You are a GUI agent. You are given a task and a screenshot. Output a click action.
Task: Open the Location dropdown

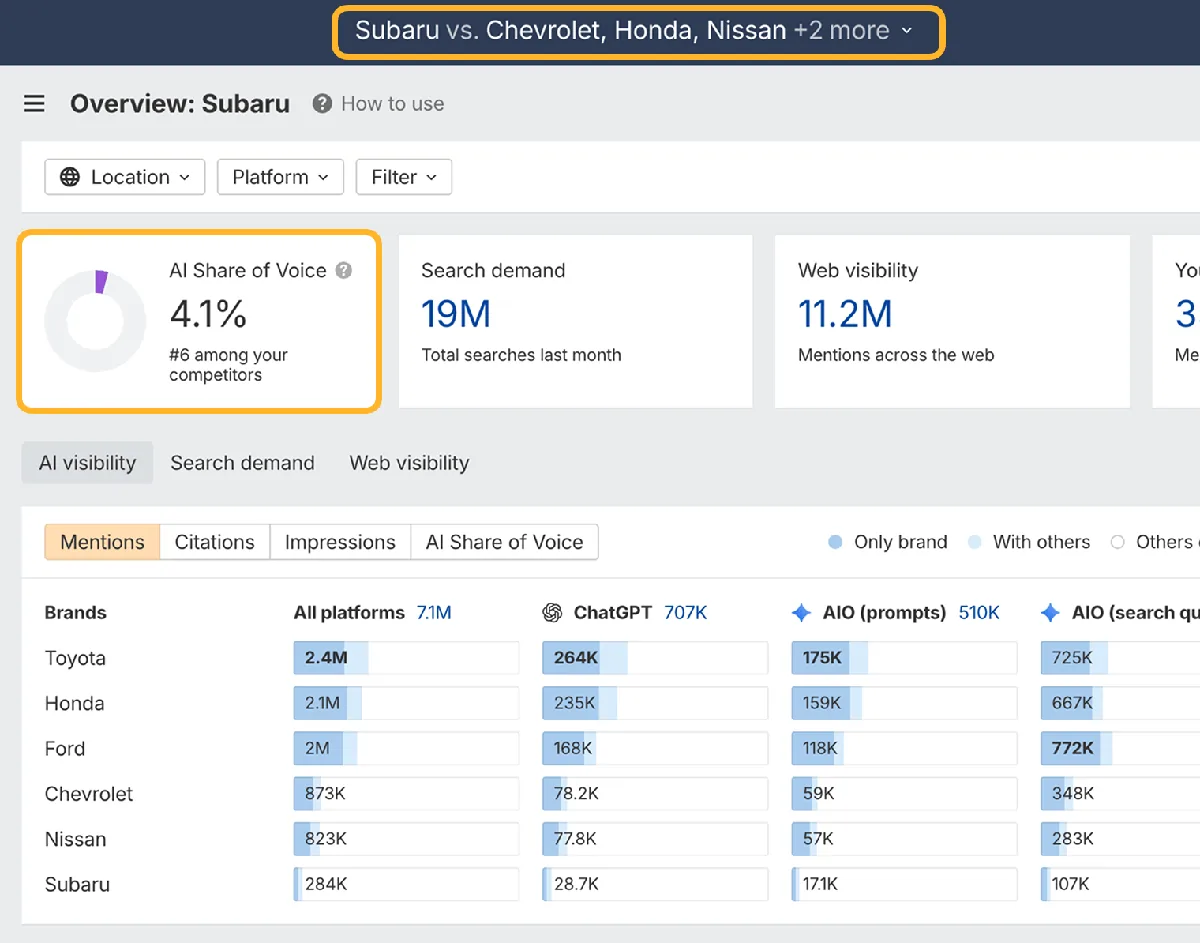point(125,177)
